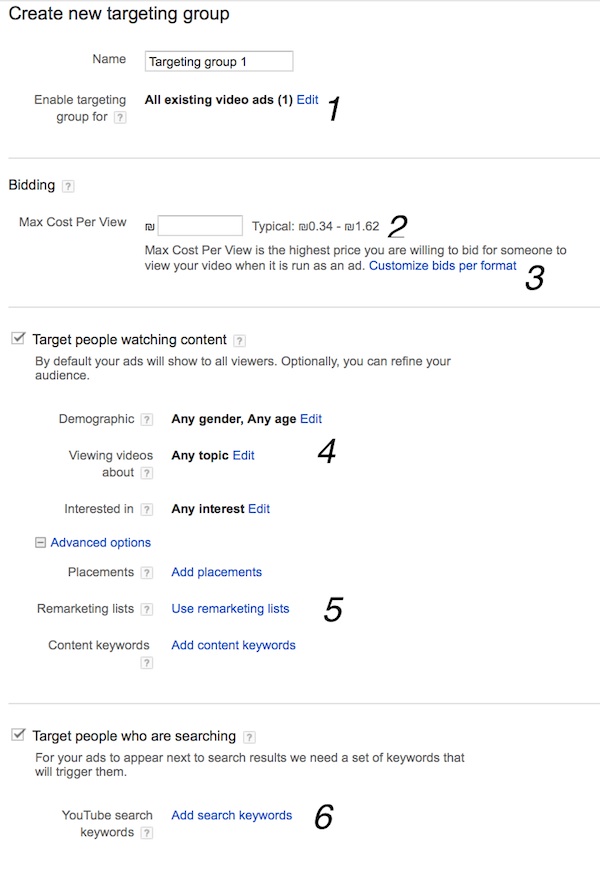Click help icon for Enable targeting group
This screenshot has width=600, height=873.
[120, 117]
